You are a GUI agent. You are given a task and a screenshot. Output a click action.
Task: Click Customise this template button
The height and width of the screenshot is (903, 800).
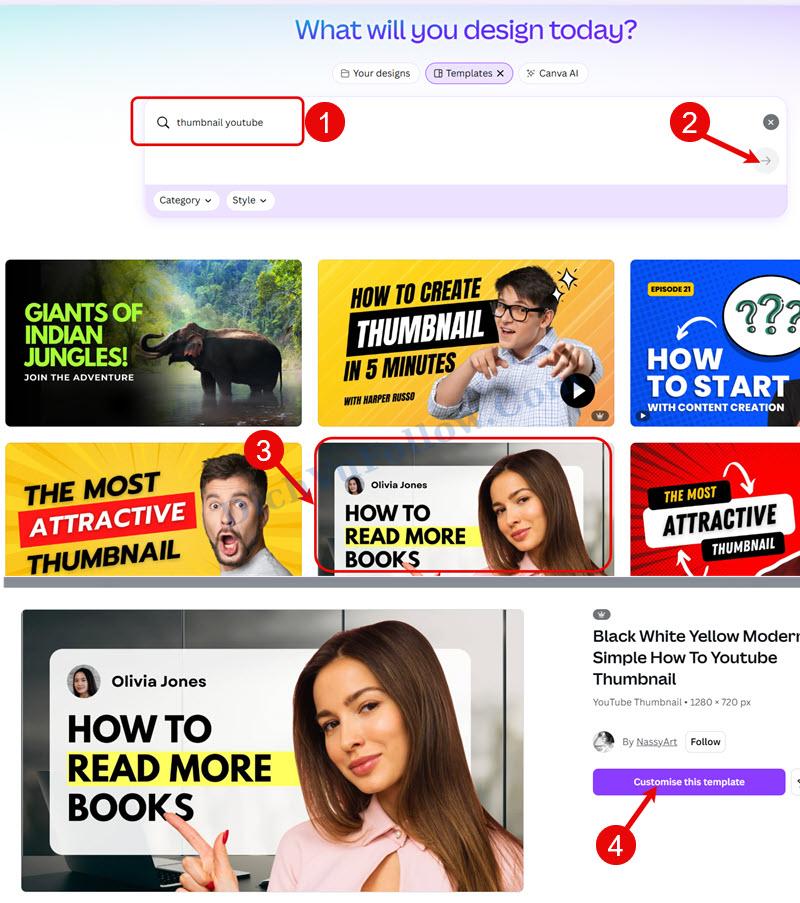click(x=689, y=782)
